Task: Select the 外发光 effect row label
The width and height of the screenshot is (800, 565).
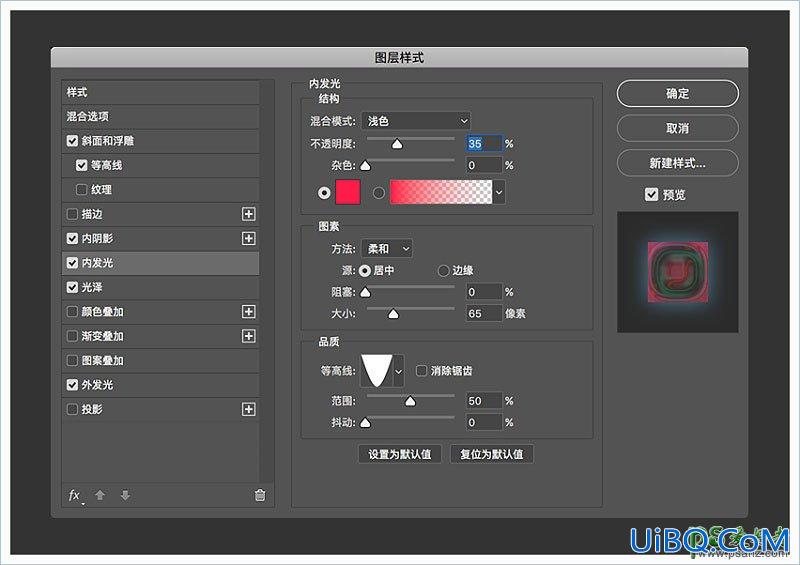Action: (x=97, y=385)
